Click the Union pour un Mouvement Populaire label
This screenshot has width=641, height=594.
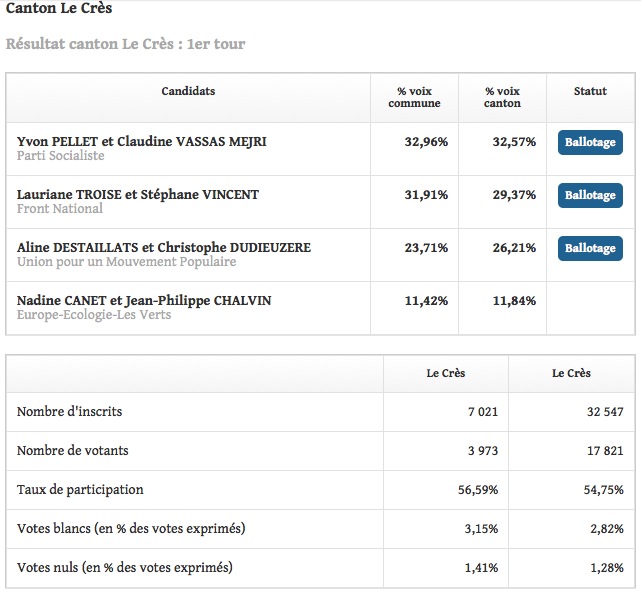pos(126,262)
